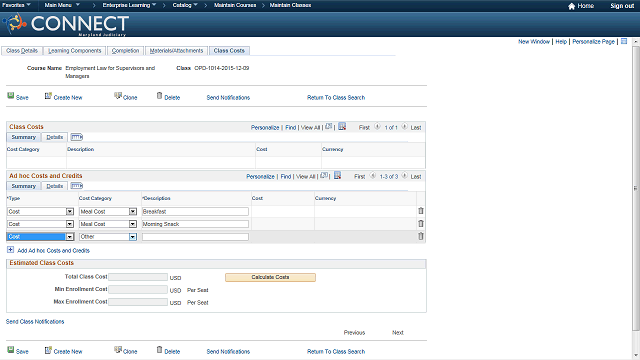This screenshot has height=360, width=640.
Task: Click the Home house icon
Action: pos(571,6)
